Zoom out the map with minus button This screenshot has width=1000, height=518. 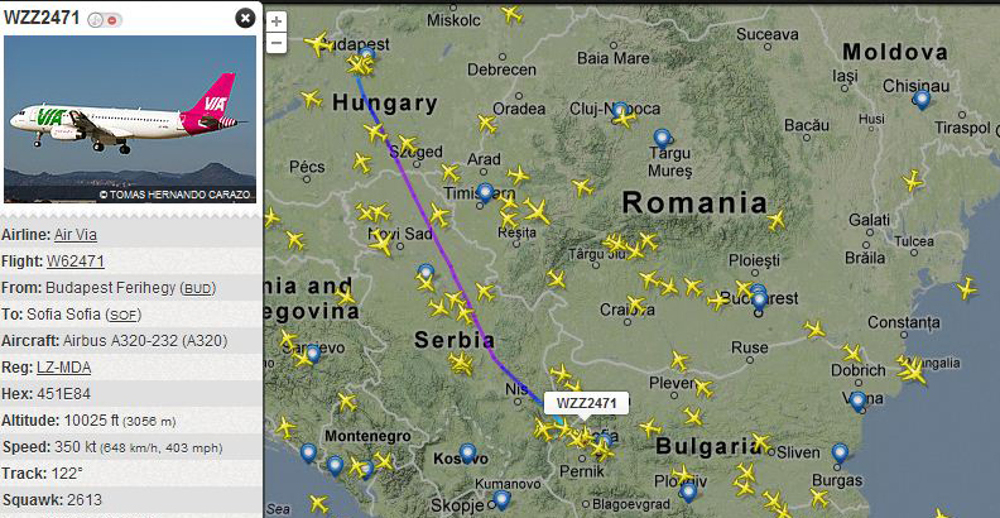[276, 43]
